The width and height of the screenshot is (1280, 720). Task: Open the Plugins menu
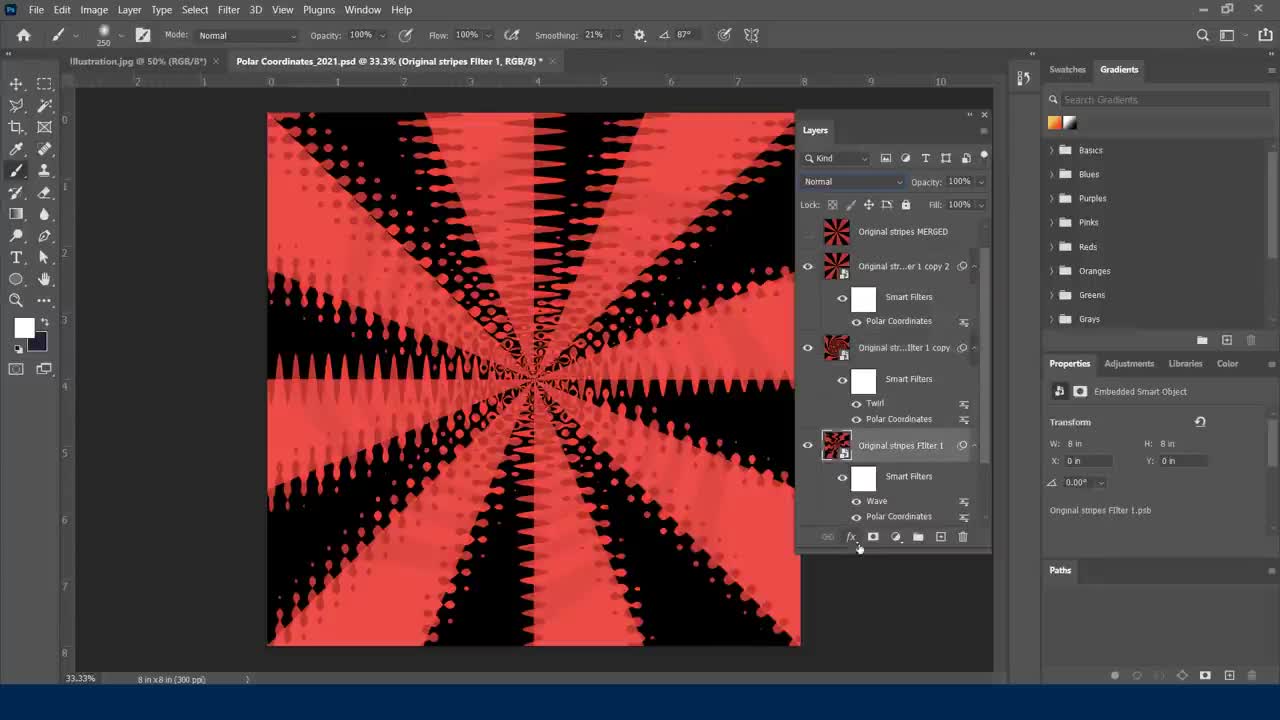click(319, 9)
